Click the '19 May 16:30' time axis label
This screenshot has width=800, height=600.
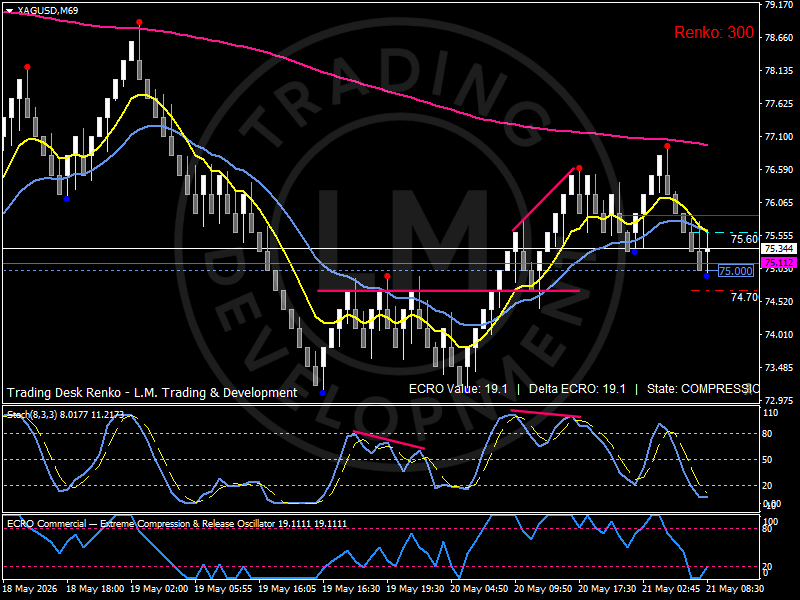click(x=351, y=589)
